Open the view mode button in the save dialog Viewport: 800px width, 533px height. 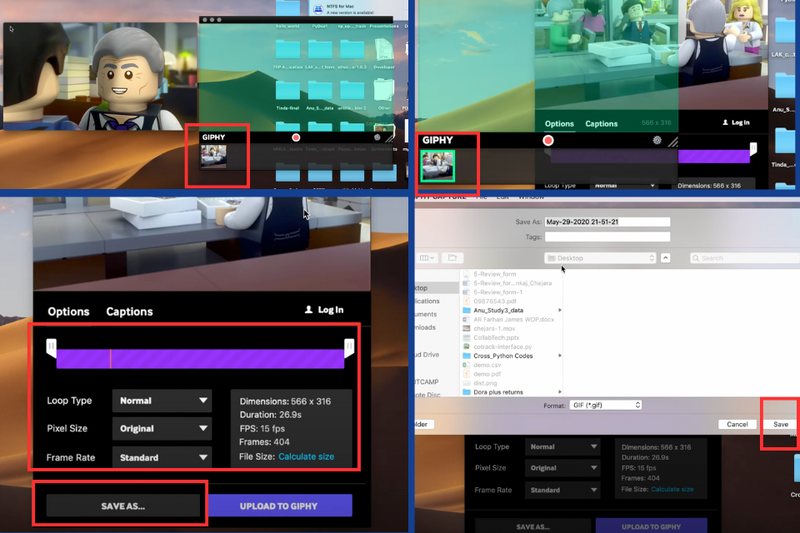click(x=427, y=258)
